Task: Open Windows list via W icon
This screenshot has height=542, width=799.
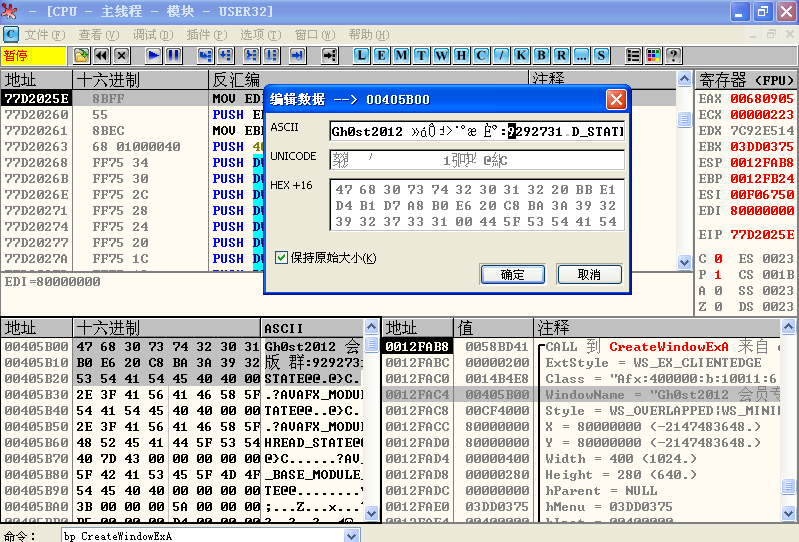Action: (441, 55)
